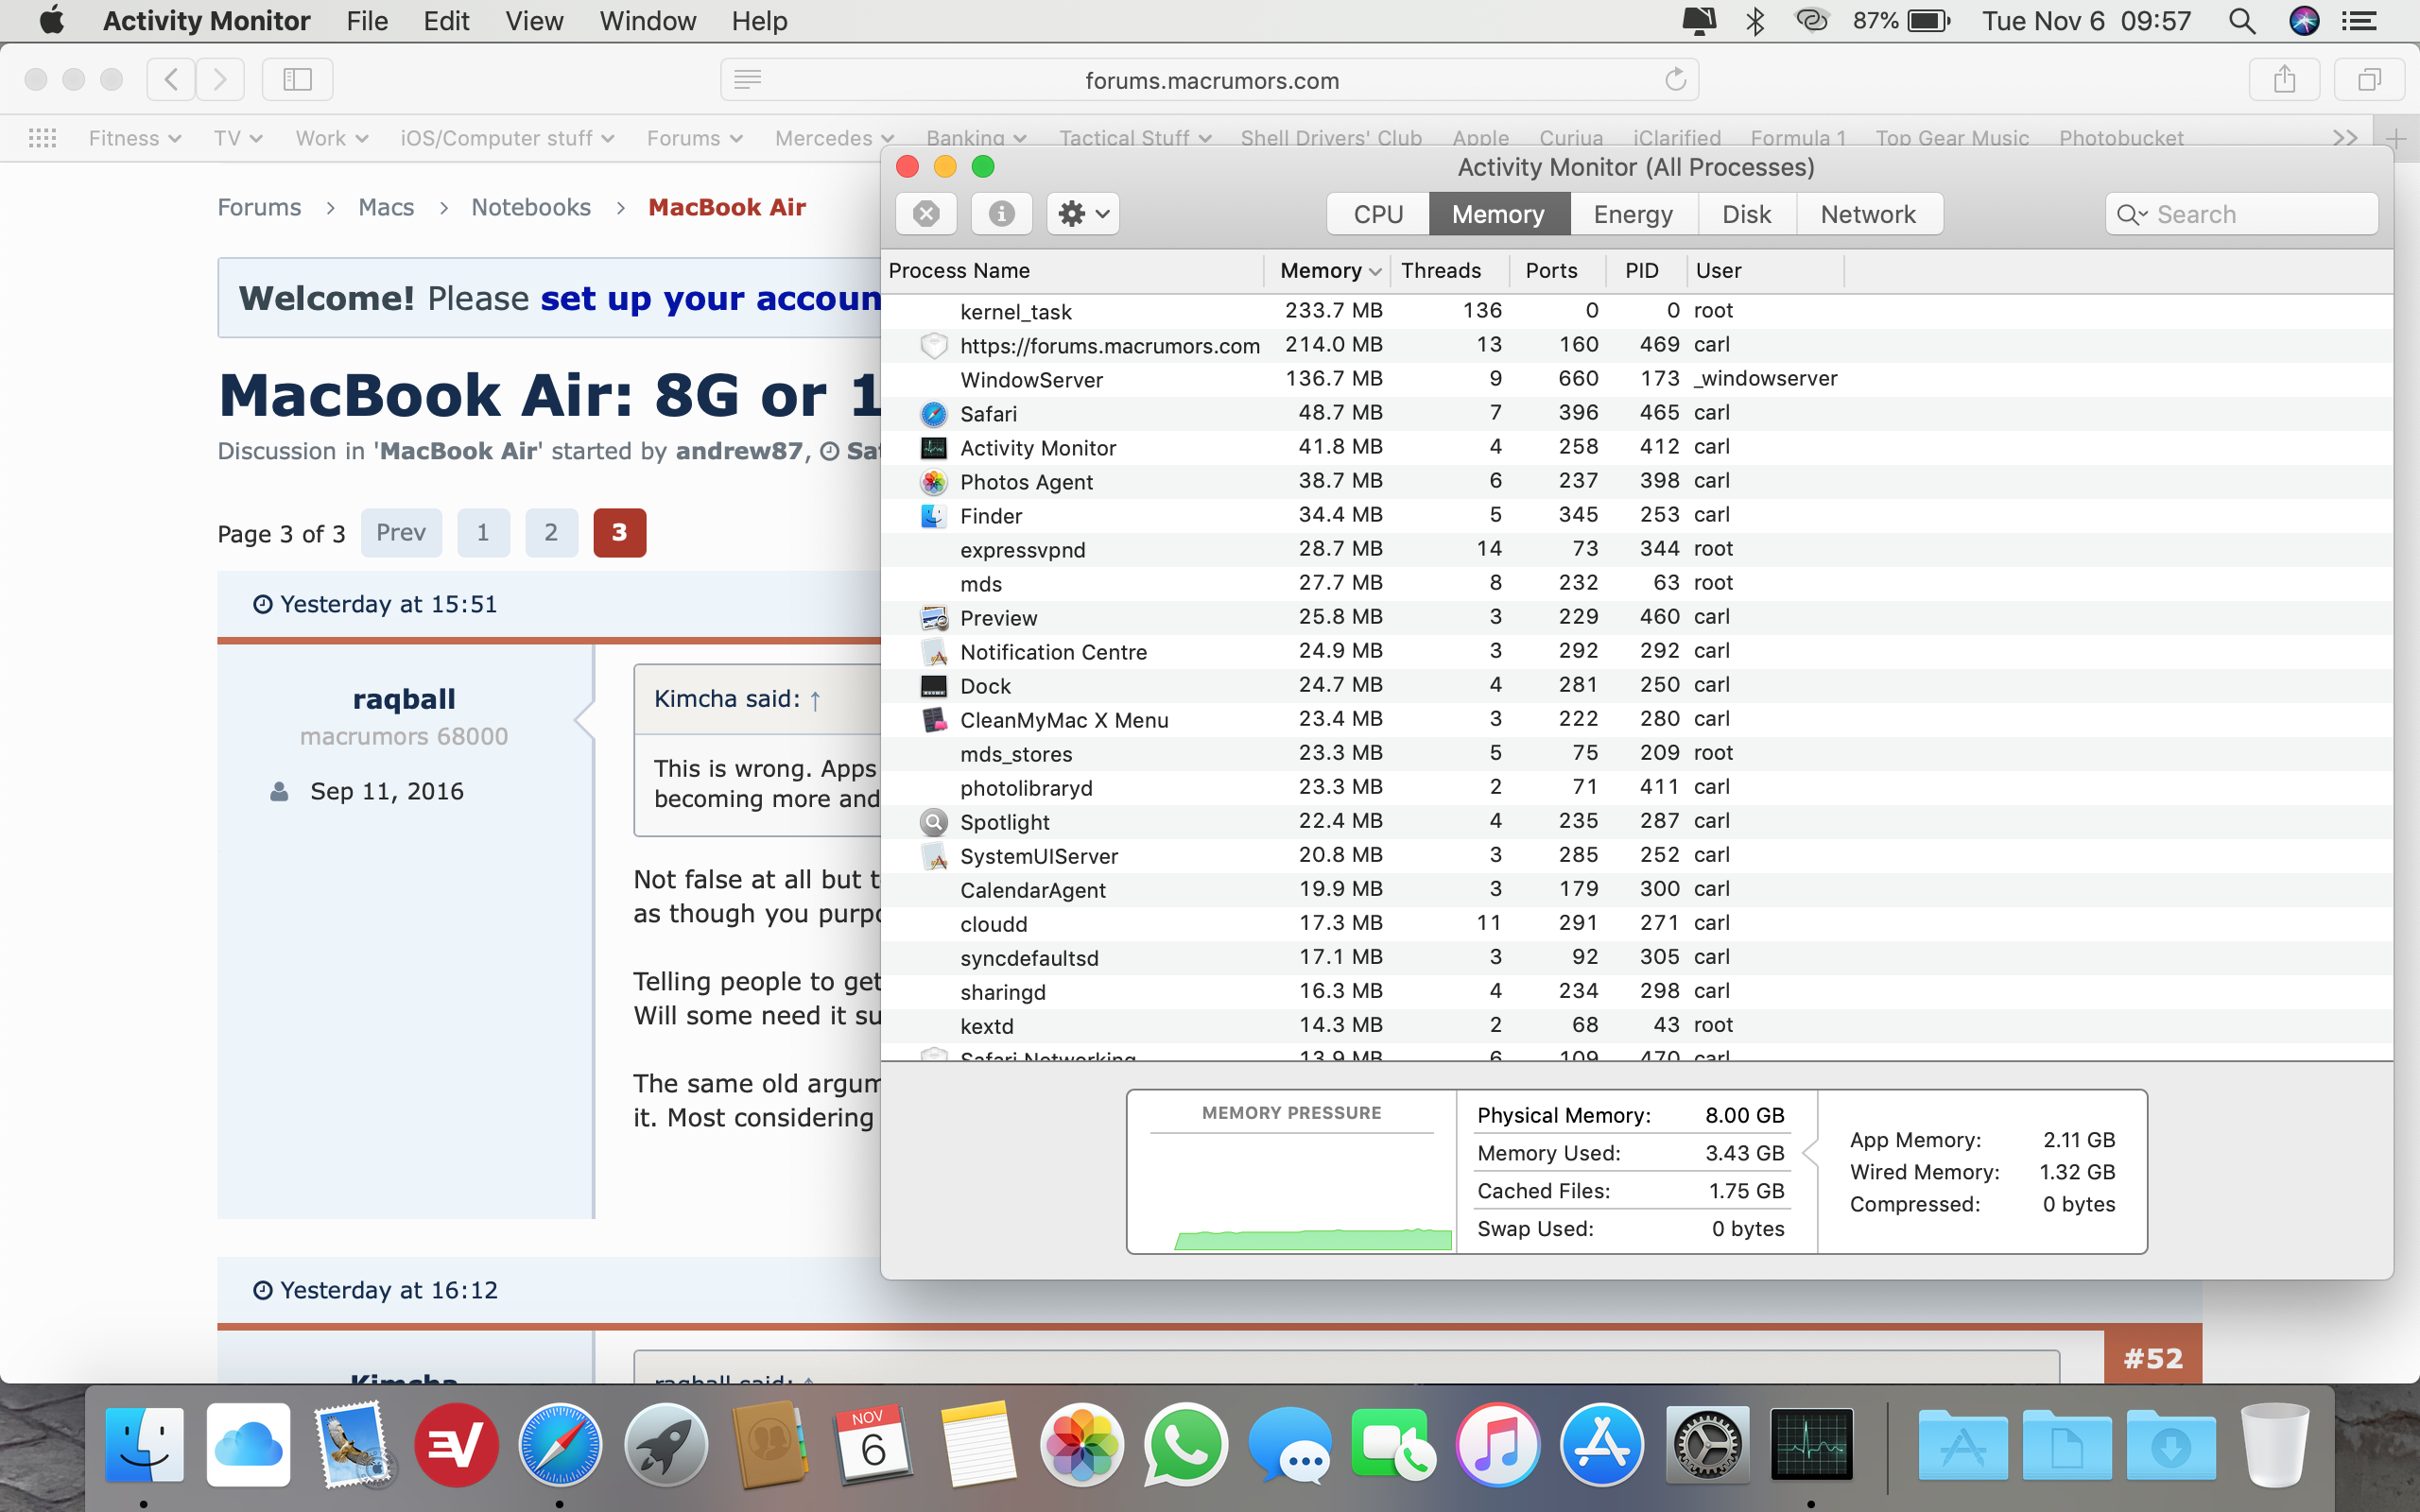Select the expressvpnd process row
Viewport: 2420px width, 1512px height.
click(x=1637, y=549)
